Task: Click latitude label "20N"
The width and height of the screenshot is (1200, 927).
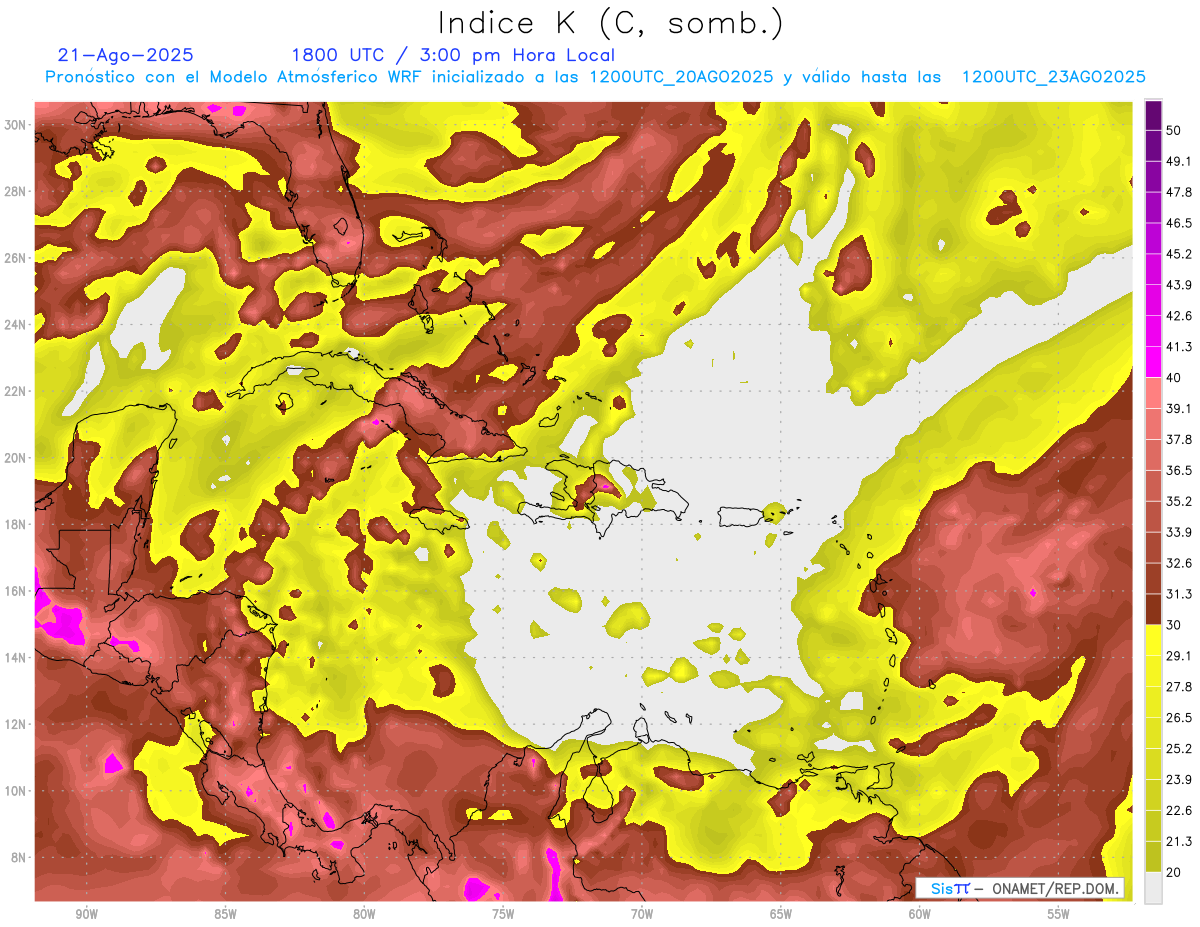Action: pyautogui.click(x=17, y=458)
